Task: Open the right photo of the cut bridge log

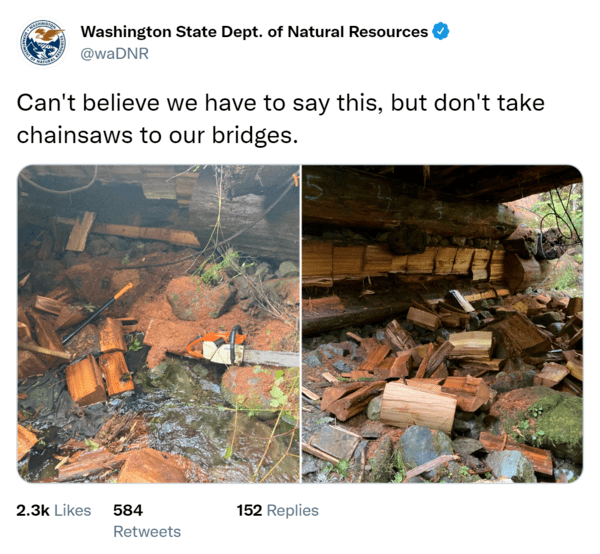Action: click(442, 324)
